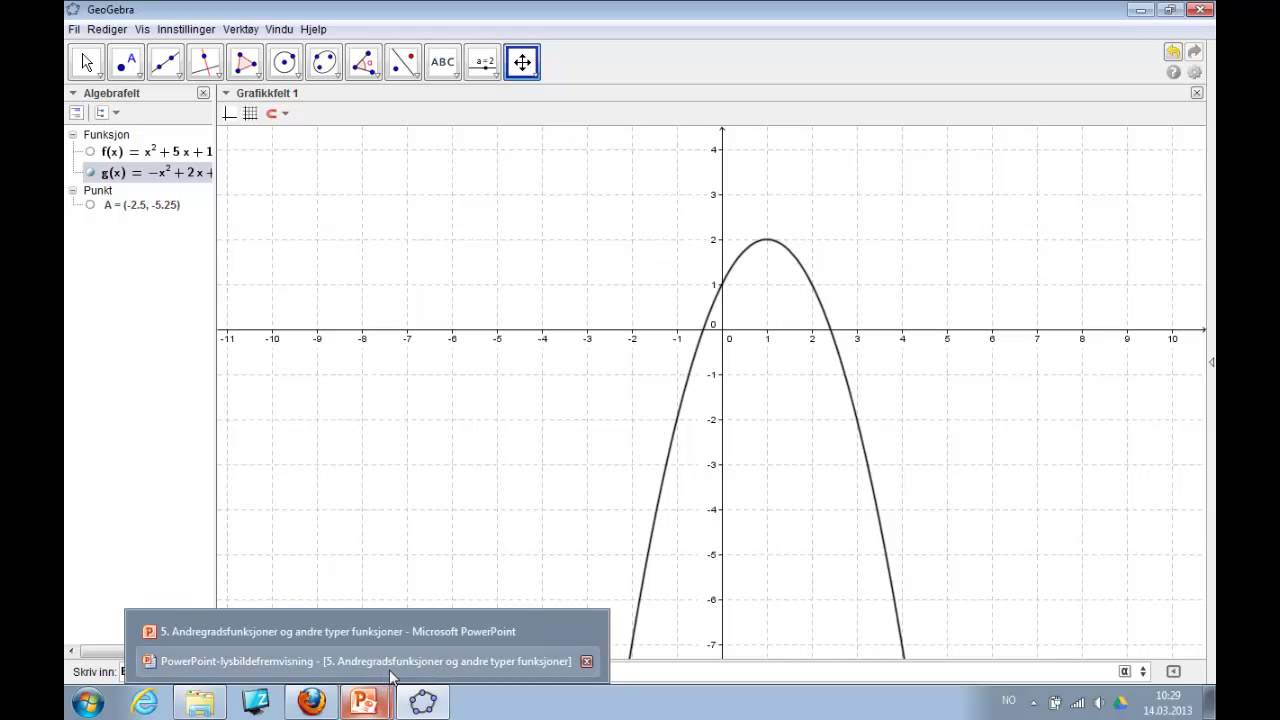The width and height of the screenshot is (1280, 720).
Task: Toggle visibility of point A
Action: click(x=90, y=205)
